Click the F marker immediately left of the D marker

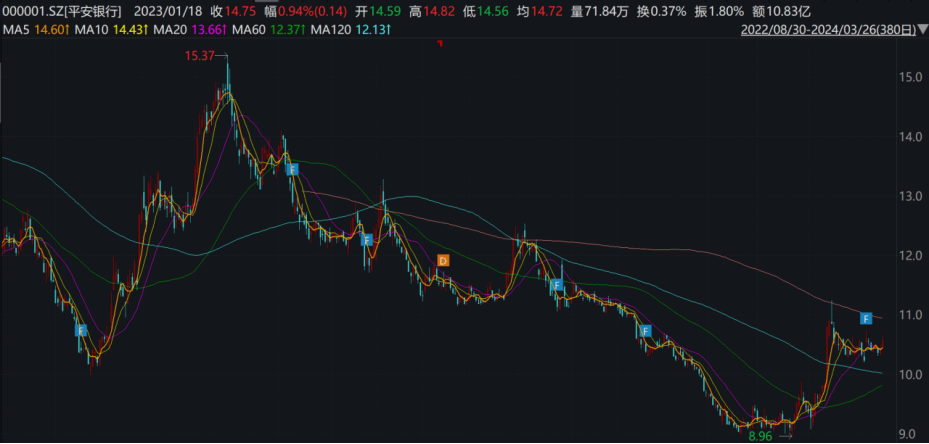coord(367,240)
